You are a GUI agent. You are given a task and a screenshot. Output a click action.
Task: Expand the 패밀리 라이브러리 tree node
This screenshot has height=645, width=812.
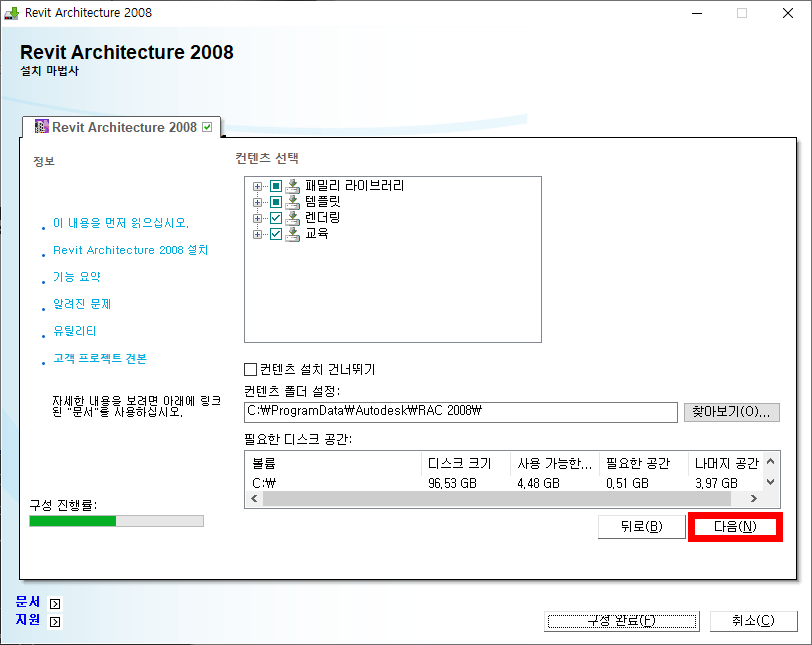click(257, 186)
